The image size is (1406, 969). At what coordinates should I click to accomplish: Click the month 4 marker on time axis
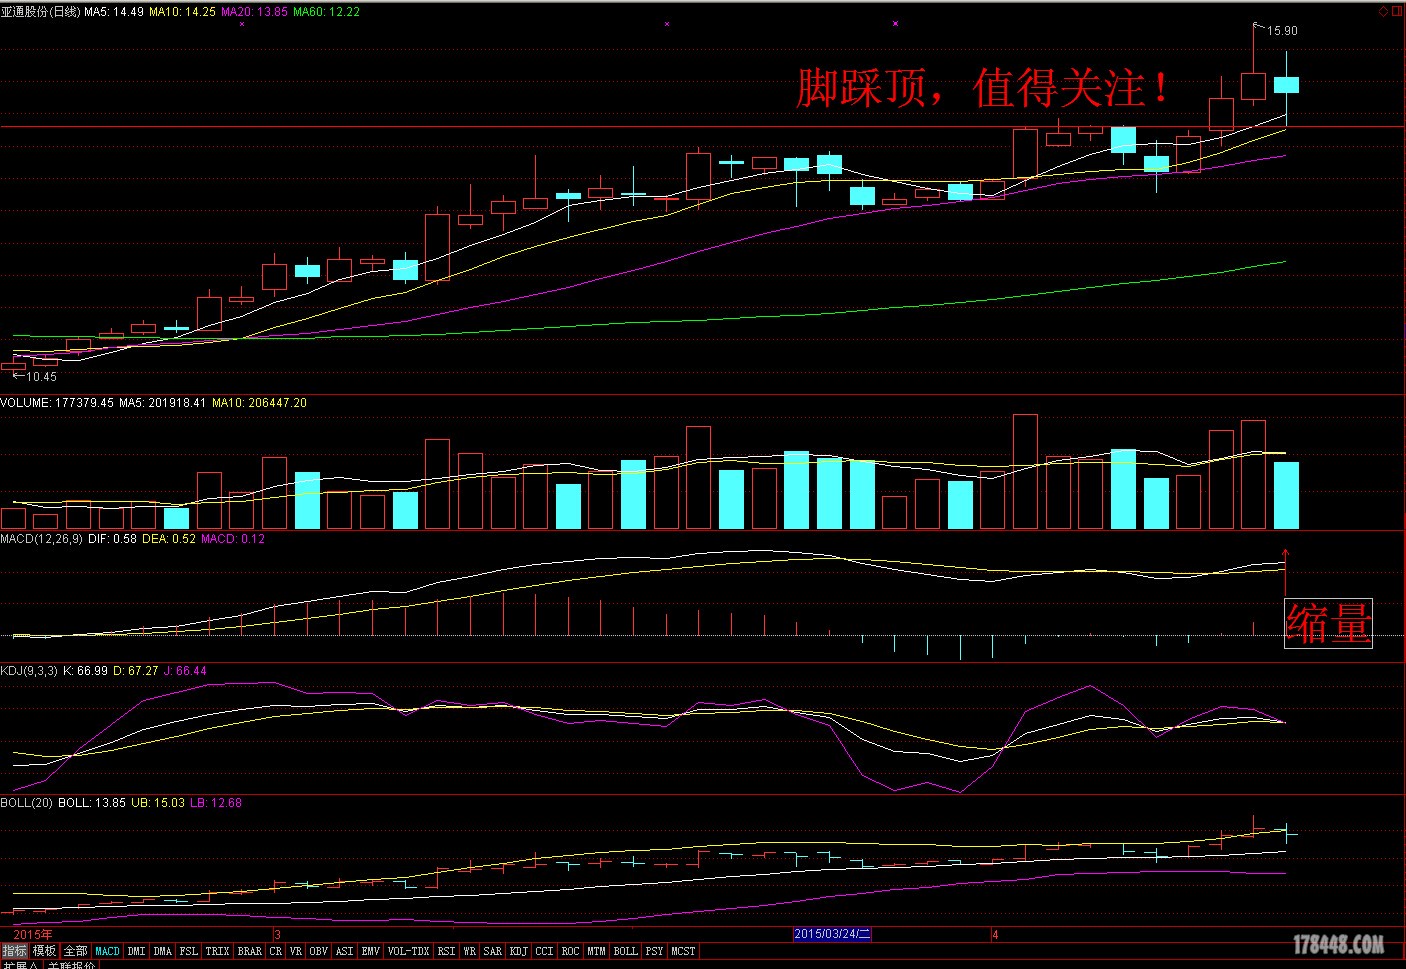(995, 934)
